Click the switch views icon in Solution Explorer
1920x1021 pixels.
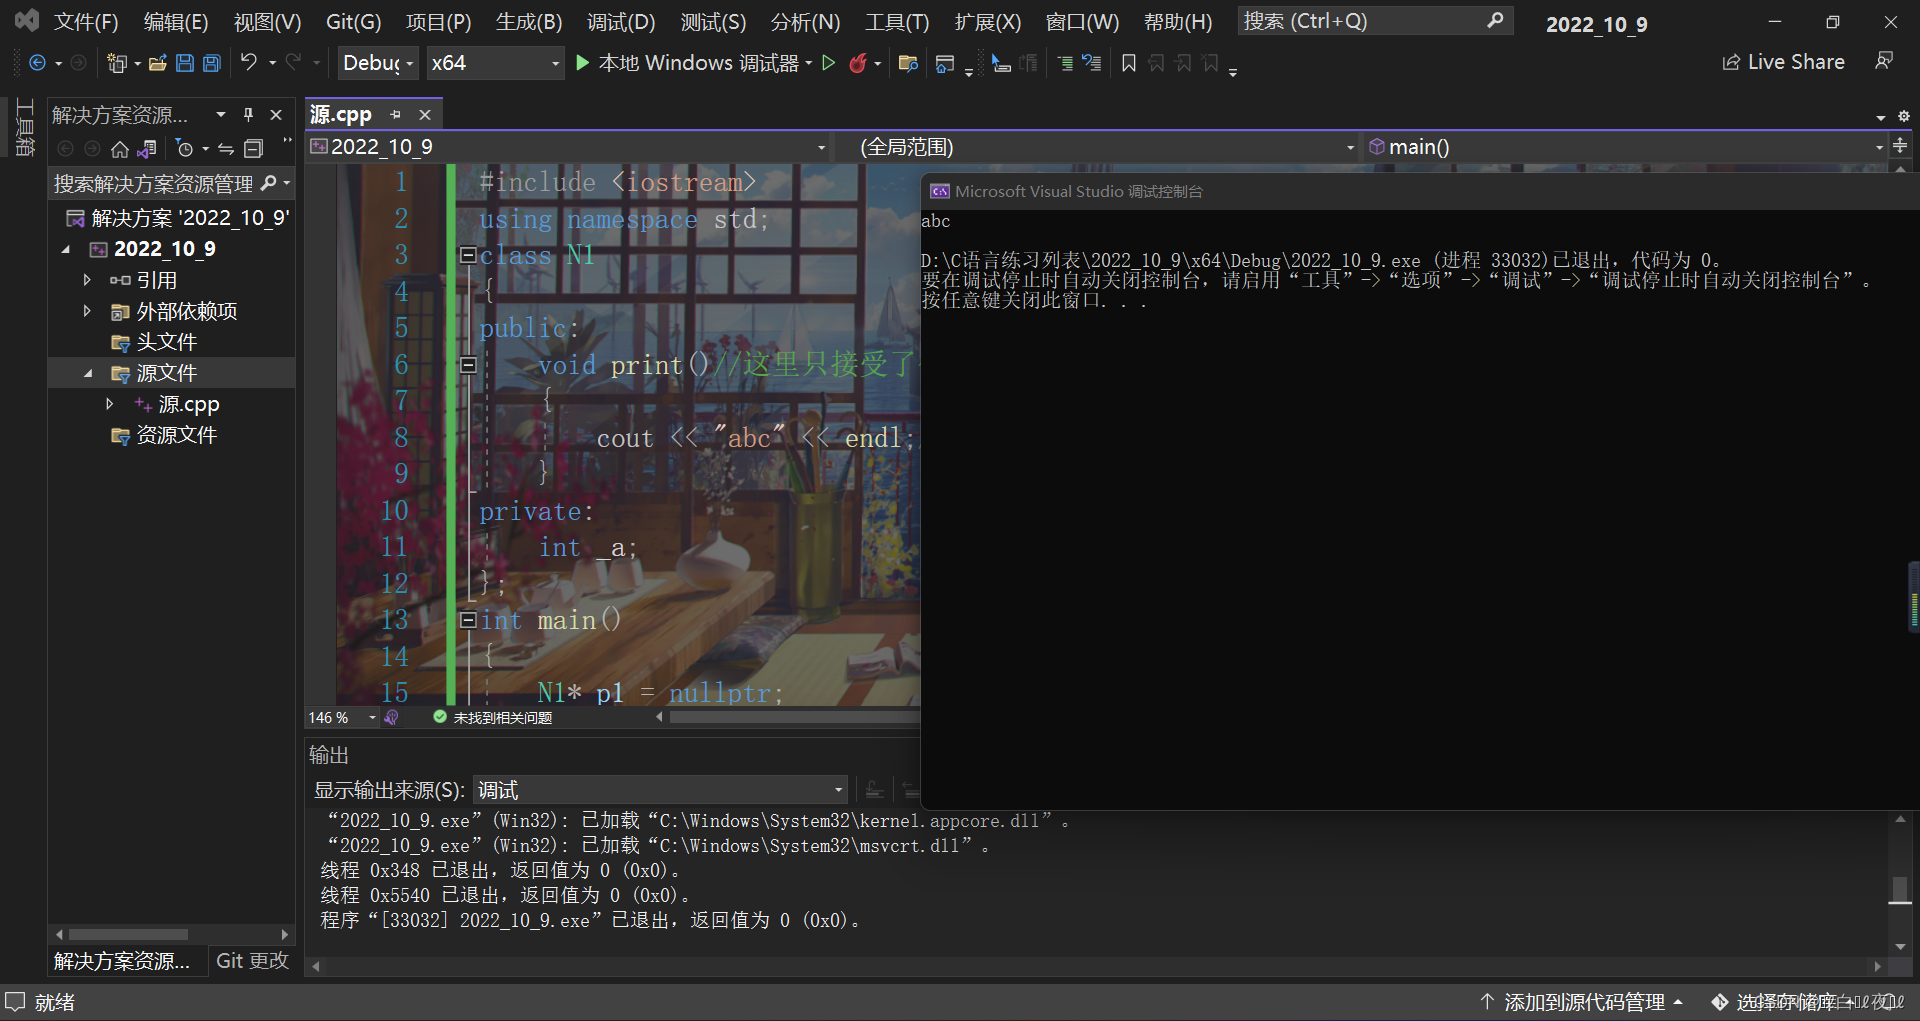147,149
